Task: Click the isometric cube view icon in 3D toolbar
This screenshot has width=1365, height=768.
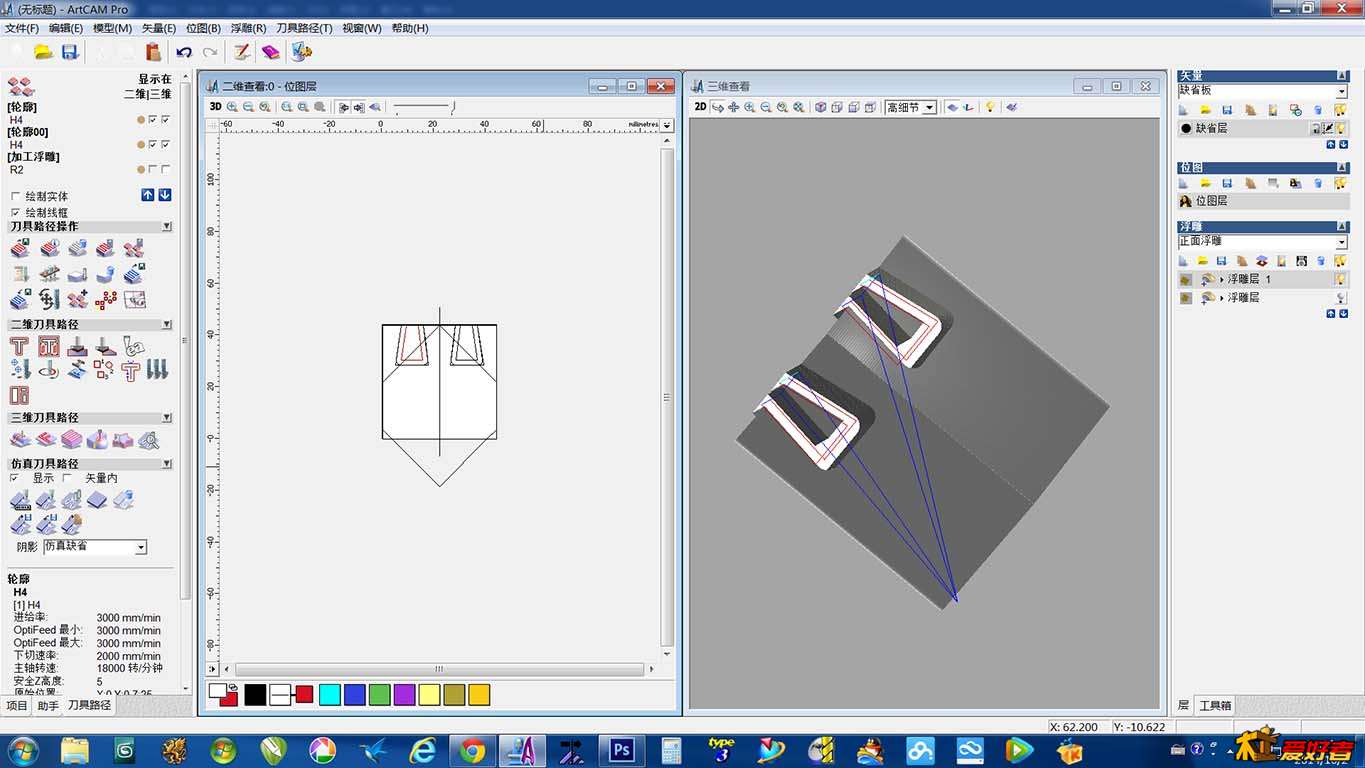Action: [x=821, y=107]
